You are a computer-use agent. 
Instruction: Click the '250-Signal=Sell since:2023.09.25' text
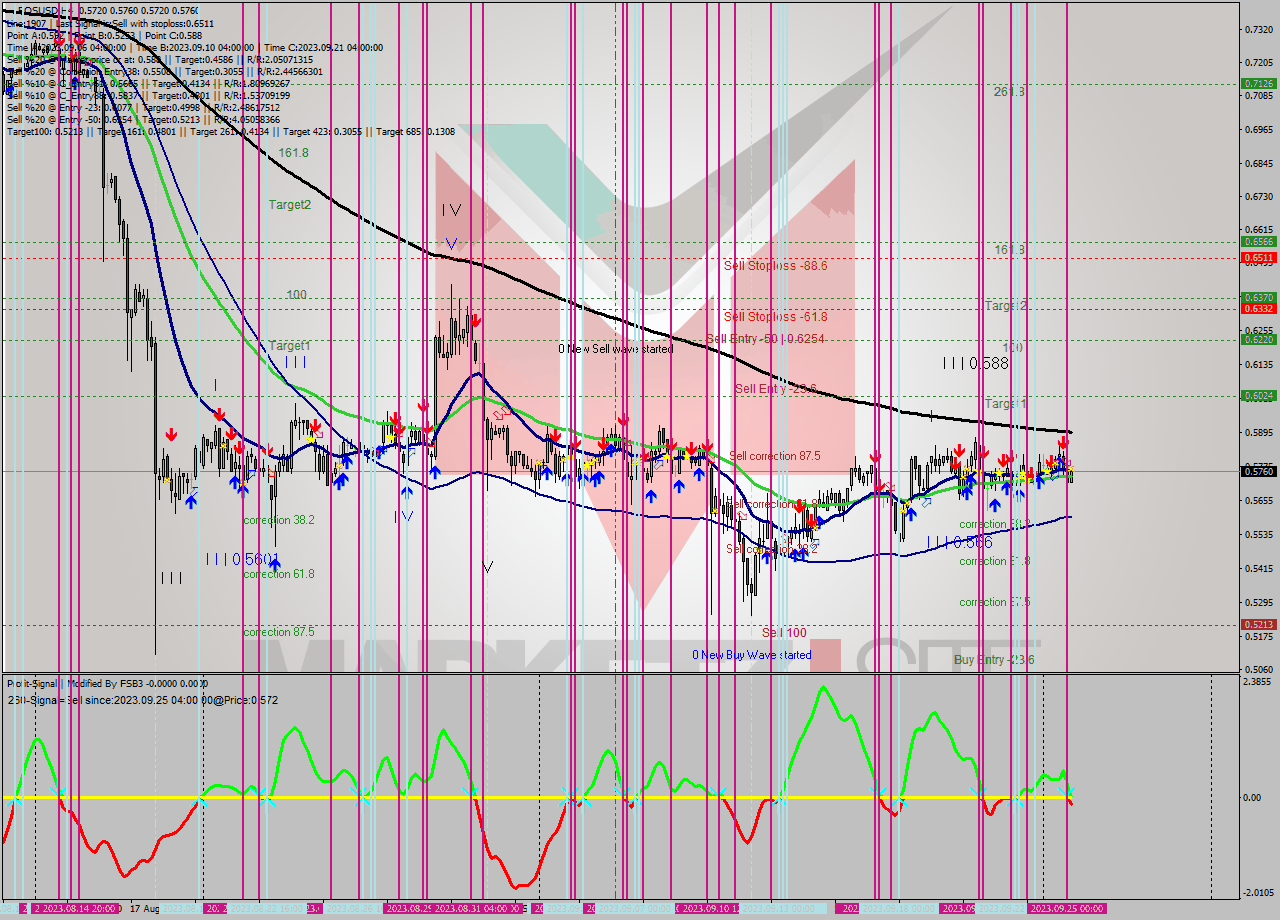pos(143,699)
